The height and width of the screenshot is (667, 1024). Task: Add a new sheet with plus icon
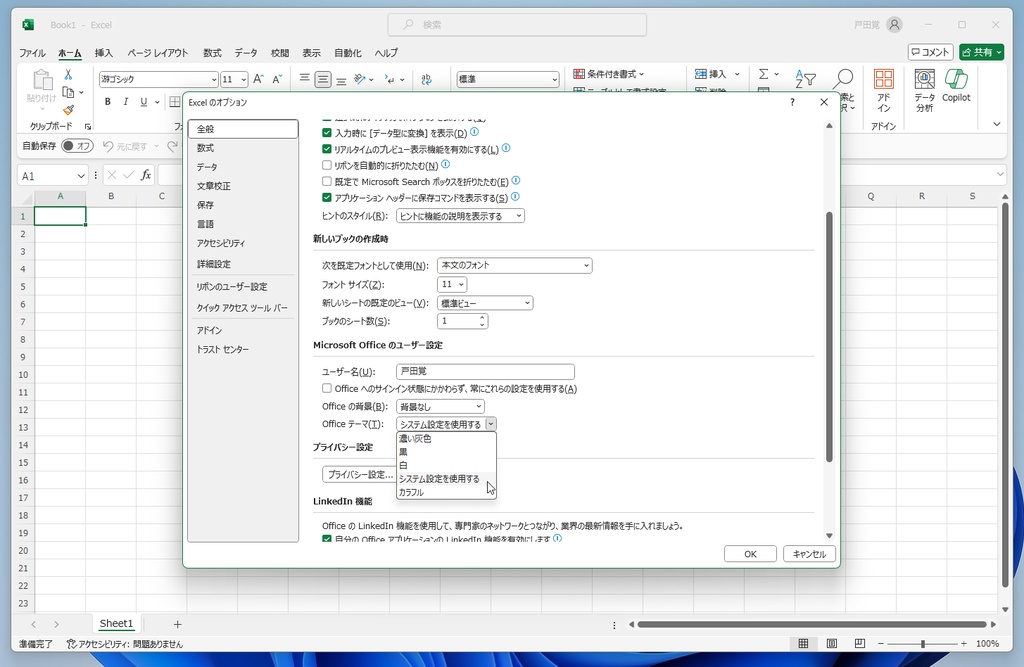click(x=177, y=625)
